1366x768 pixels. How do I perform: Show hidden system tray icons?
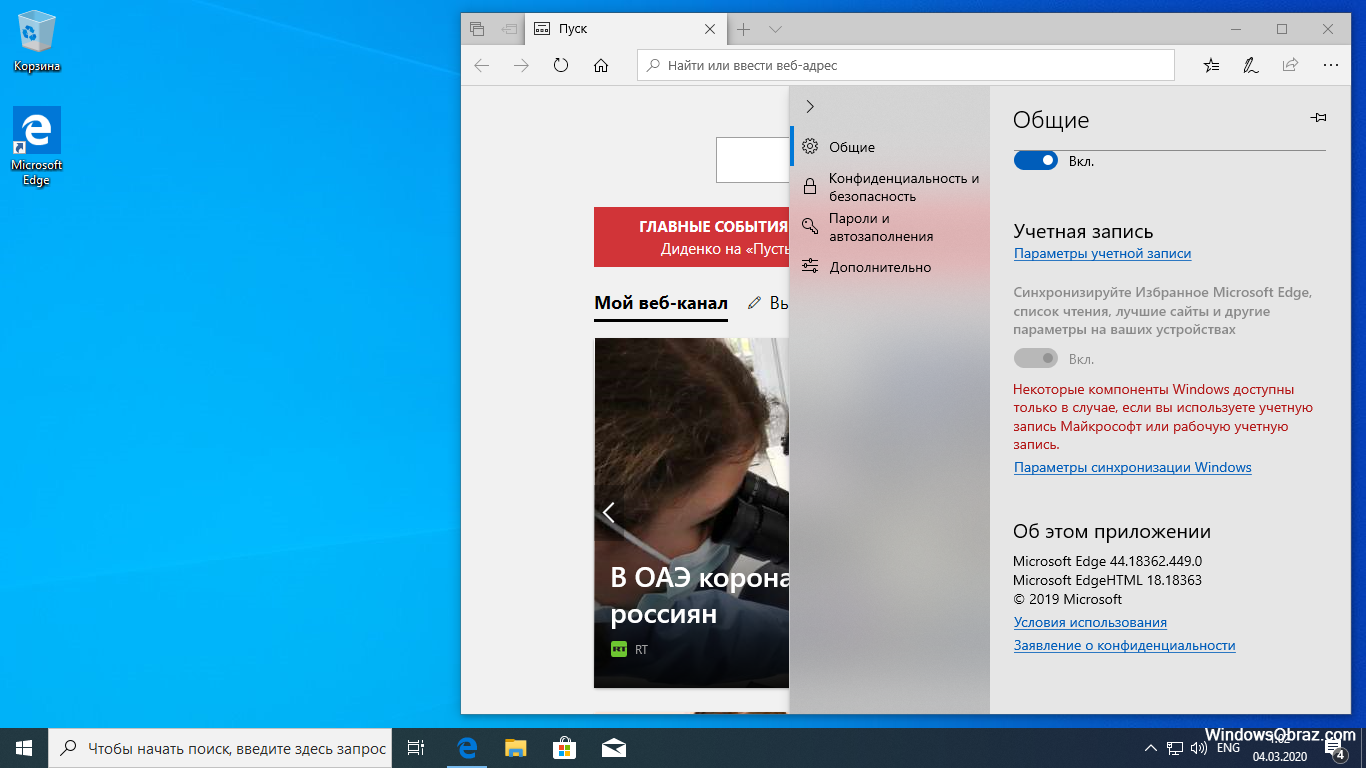[x=1149, y=748]
